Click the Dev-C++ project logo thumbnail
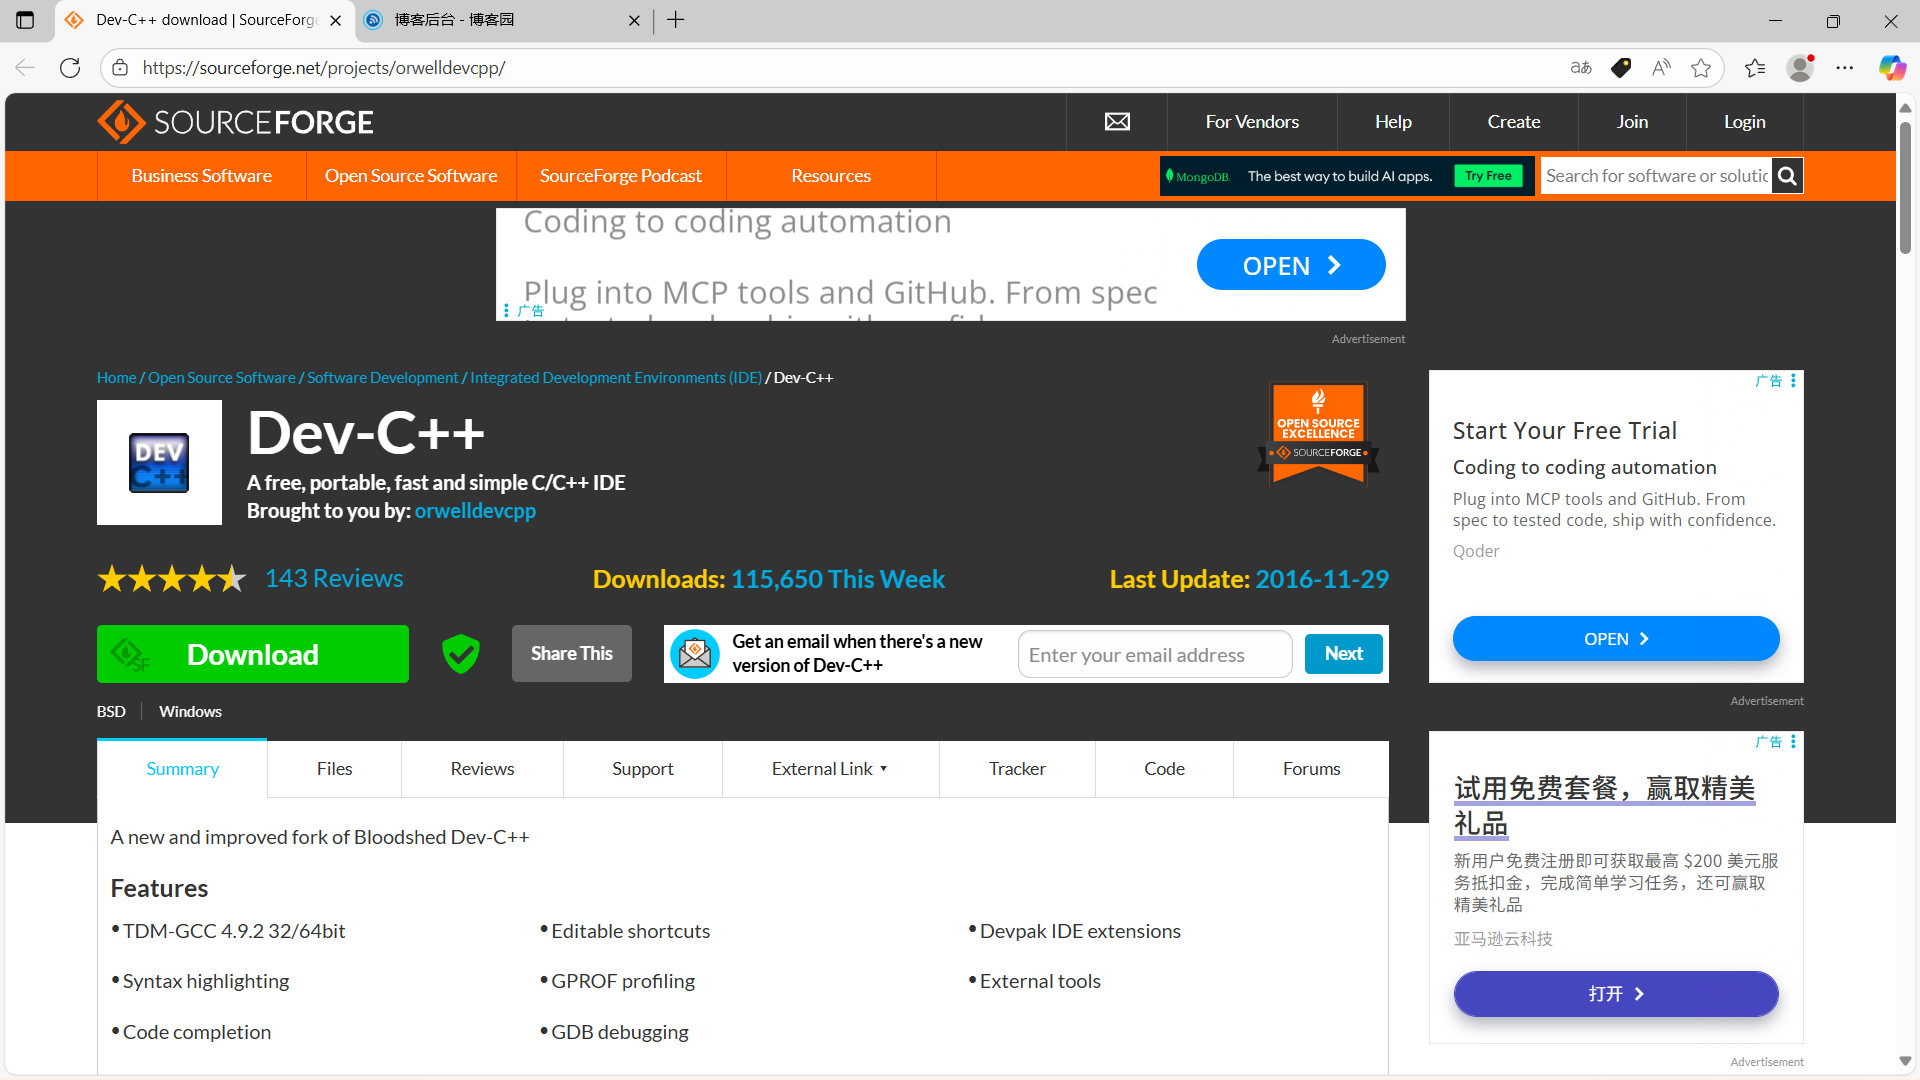The height and width of the screenshot is (1080, 1920). point(159,462)
